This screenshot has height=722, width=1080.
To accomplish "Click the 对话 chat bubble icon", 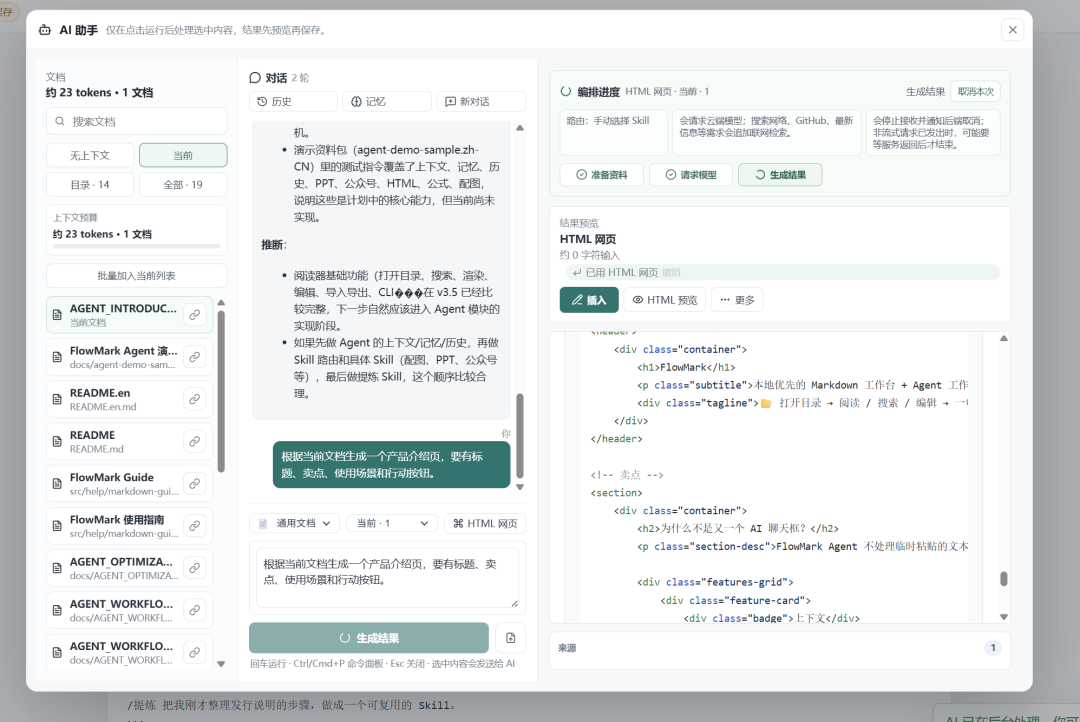I will pyautogui.click(x=255, y=78).
